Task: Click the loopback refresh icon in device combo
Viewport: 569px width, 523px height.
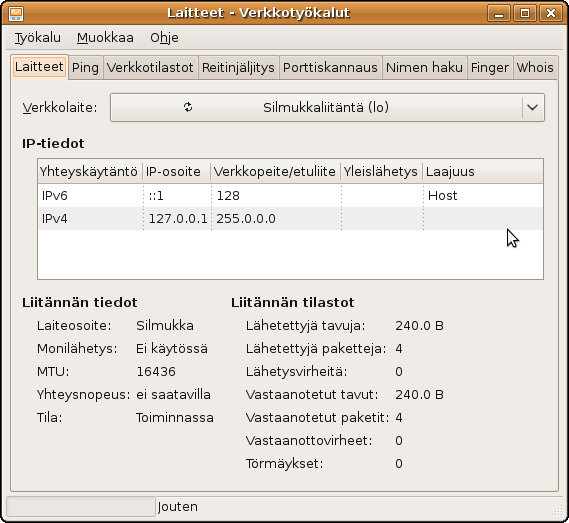Action: coord(188,107)
